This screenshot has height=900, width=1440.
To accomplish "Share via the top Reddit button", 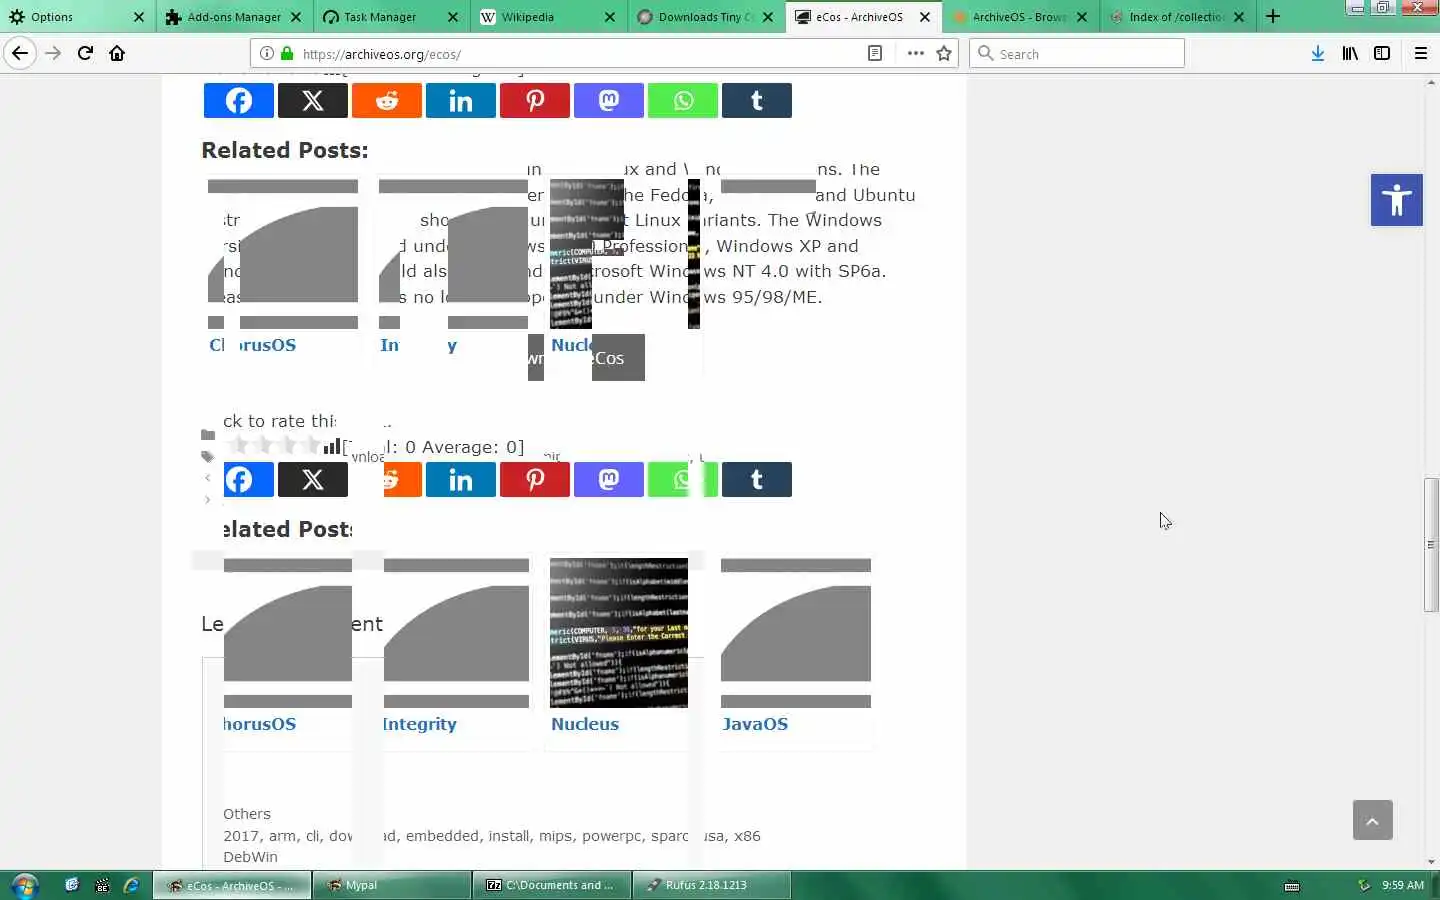I will coord(387,100).
